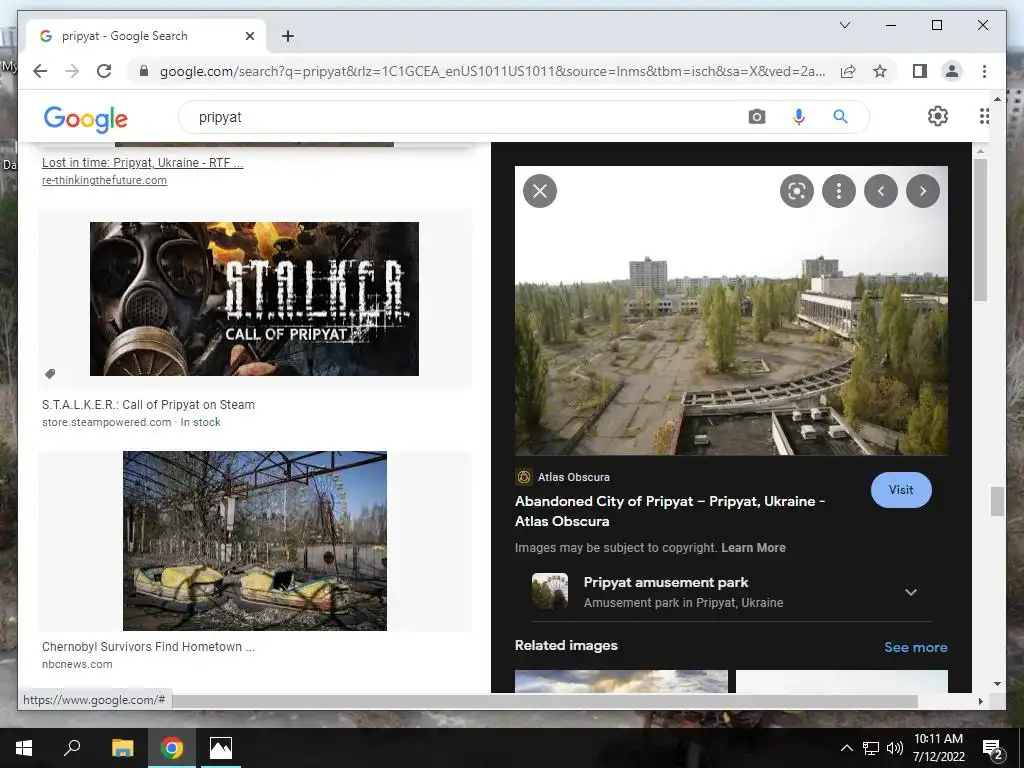Click the Learn More copyright link
1024x768 pixels.
[753, 548]
